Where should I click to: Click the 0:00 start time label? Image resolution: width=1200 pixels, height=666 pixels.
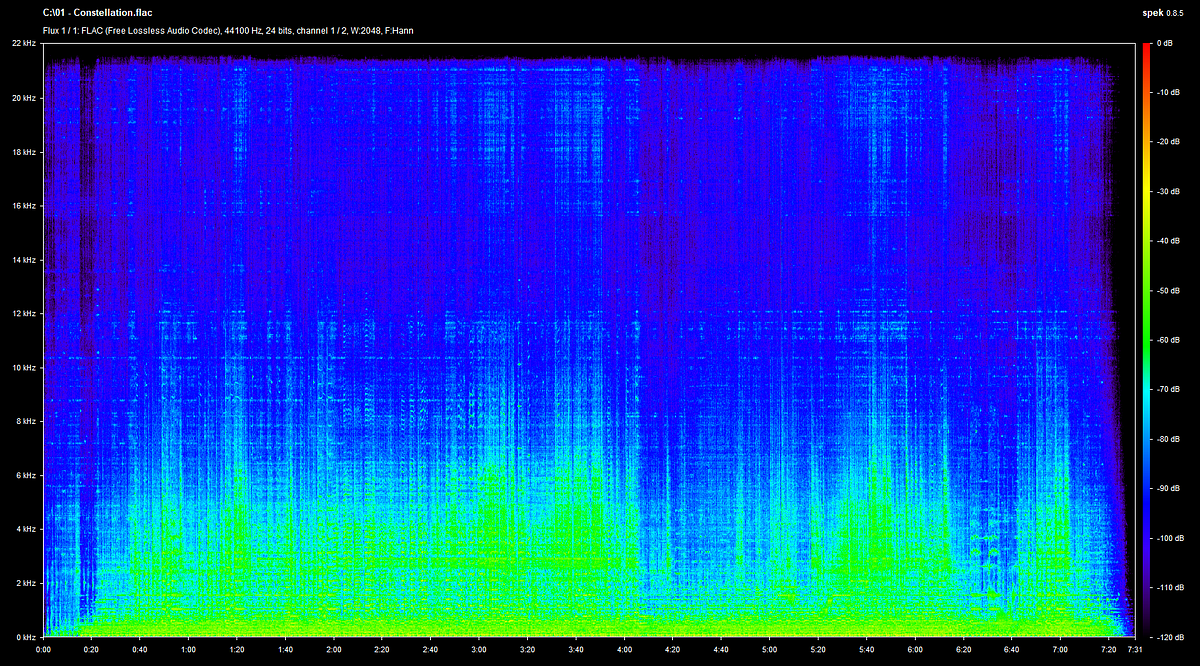tap(44, 649)
